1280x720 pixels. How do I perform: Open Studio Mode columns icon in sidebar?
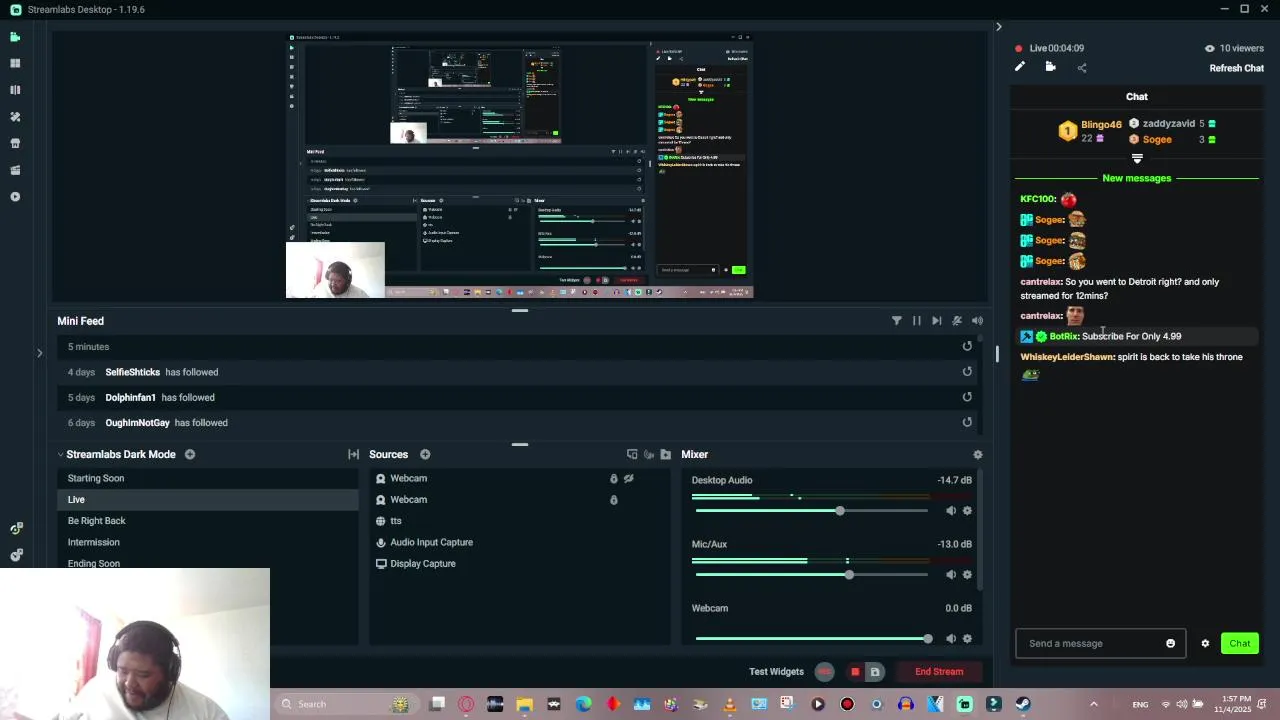pyautogui.click(x=15, y=90)
